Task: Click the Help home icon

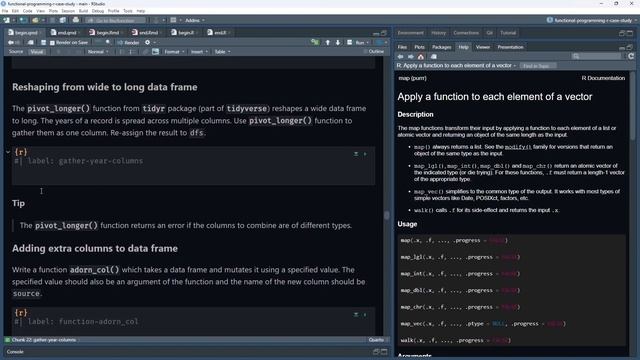Action: click(421, 57)
